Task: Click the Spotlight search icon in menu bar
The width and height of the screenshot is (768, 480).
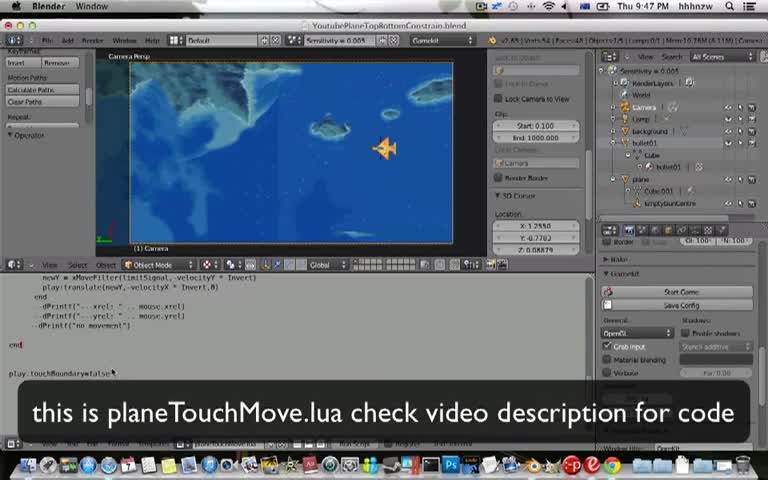Action: (729, 6)
